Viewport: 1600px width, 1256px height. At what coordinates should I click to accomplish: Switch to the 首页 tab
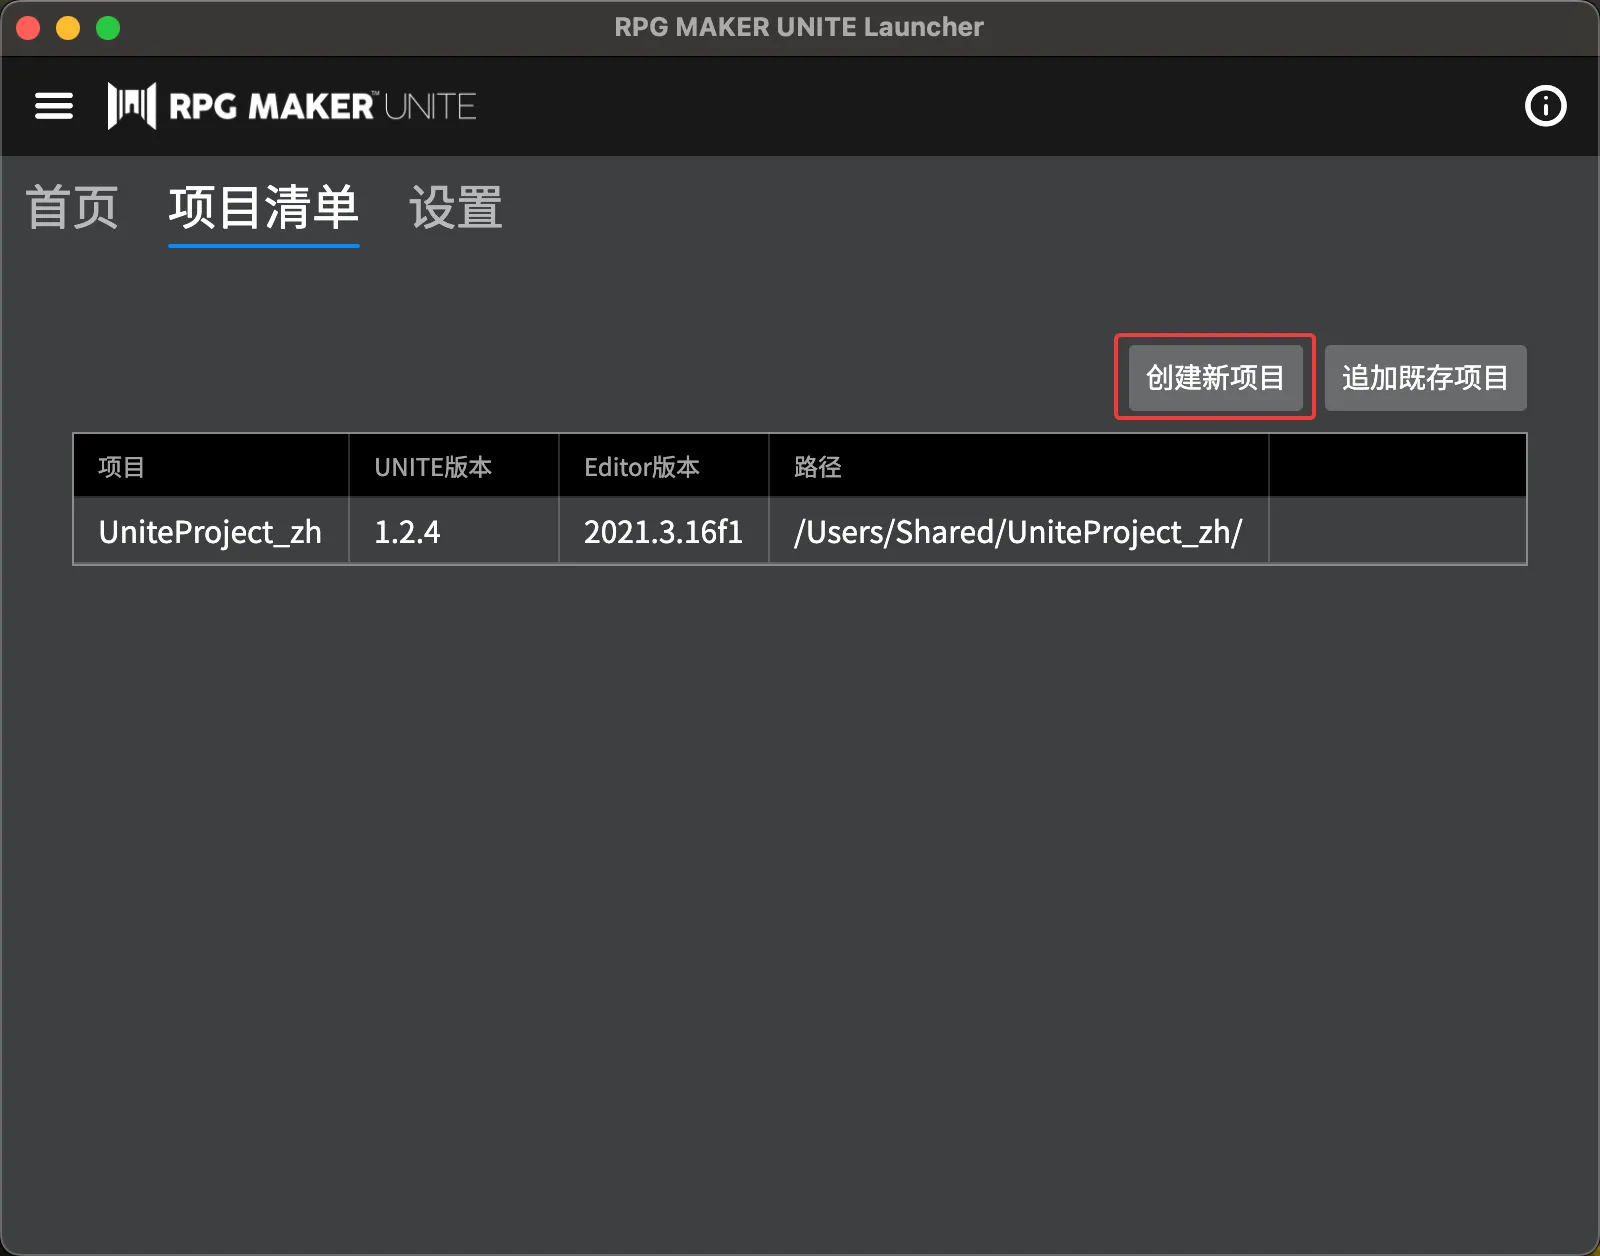[72, 208]
